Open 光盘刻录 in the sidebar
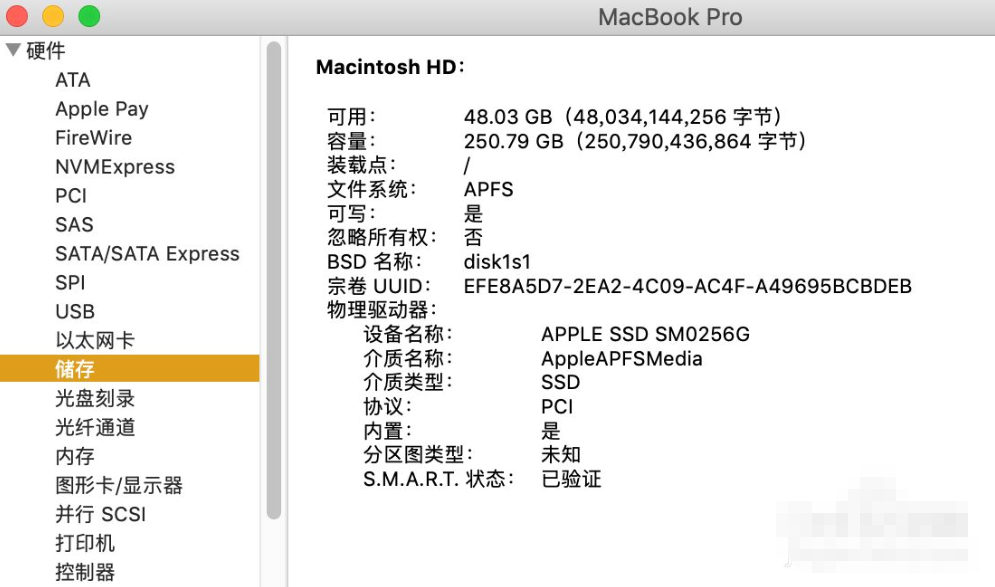This screenshot has width=995, height=587. tap(94, 398)
